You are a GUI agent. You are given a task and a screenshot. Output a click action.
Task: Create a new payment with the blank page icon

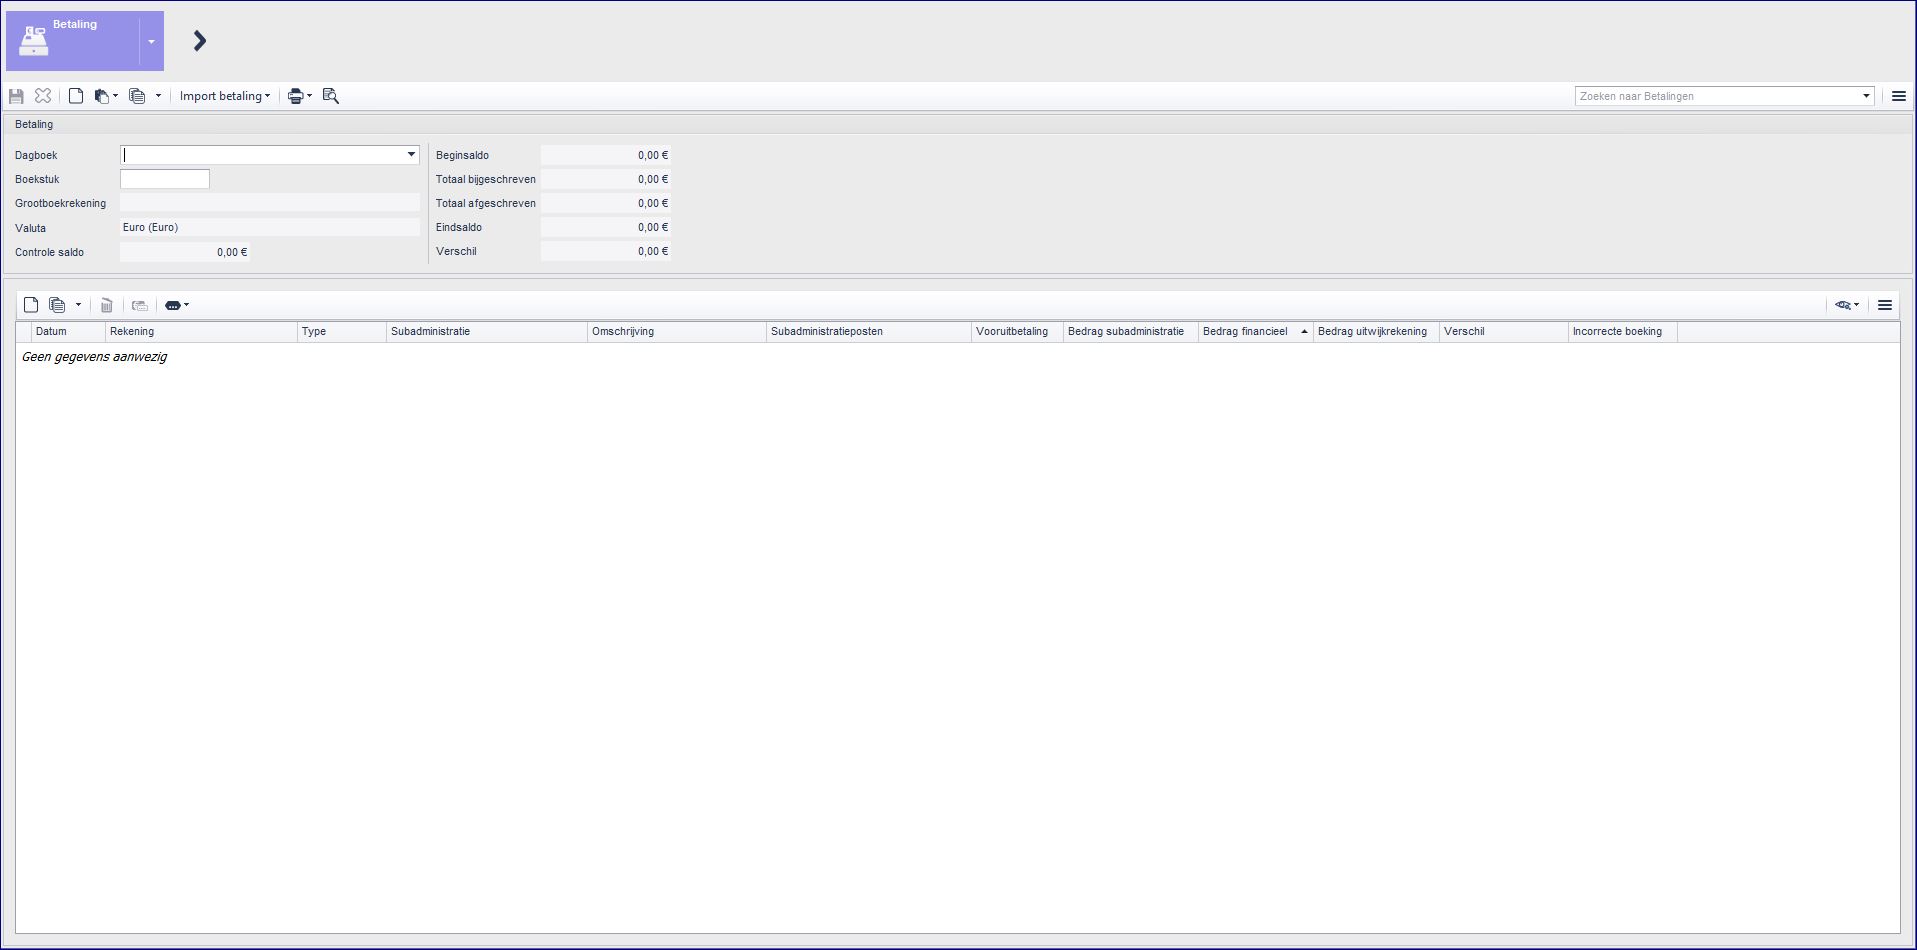[x=76, y=96]
